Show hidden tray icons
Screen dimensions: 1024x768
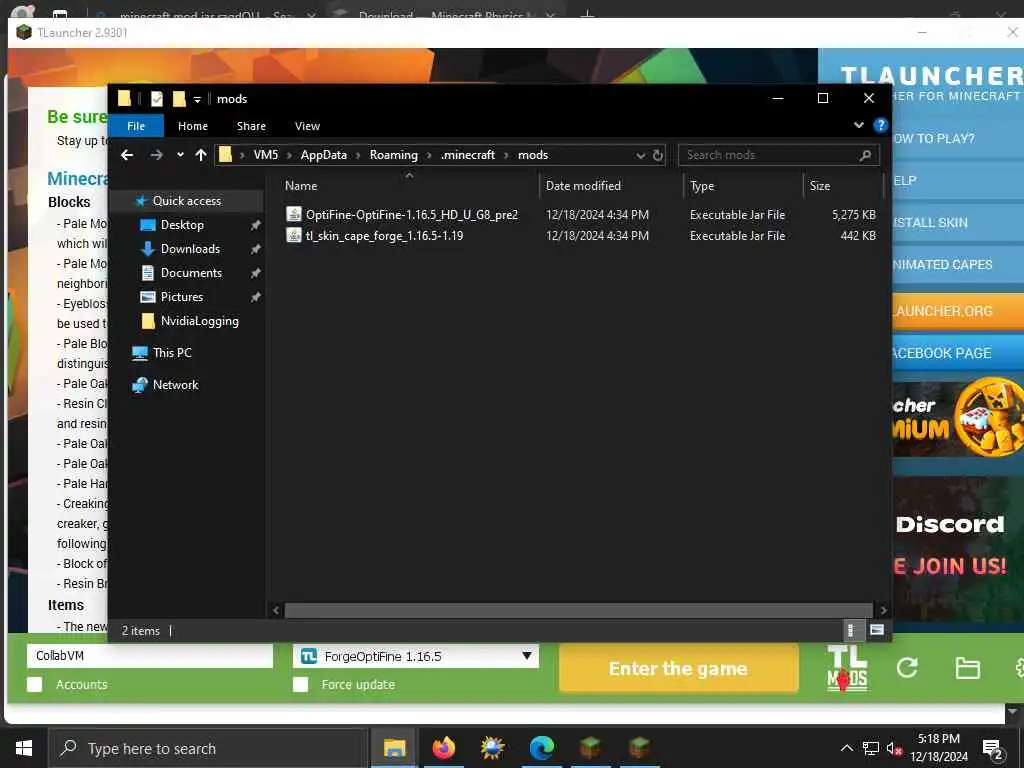846,748
